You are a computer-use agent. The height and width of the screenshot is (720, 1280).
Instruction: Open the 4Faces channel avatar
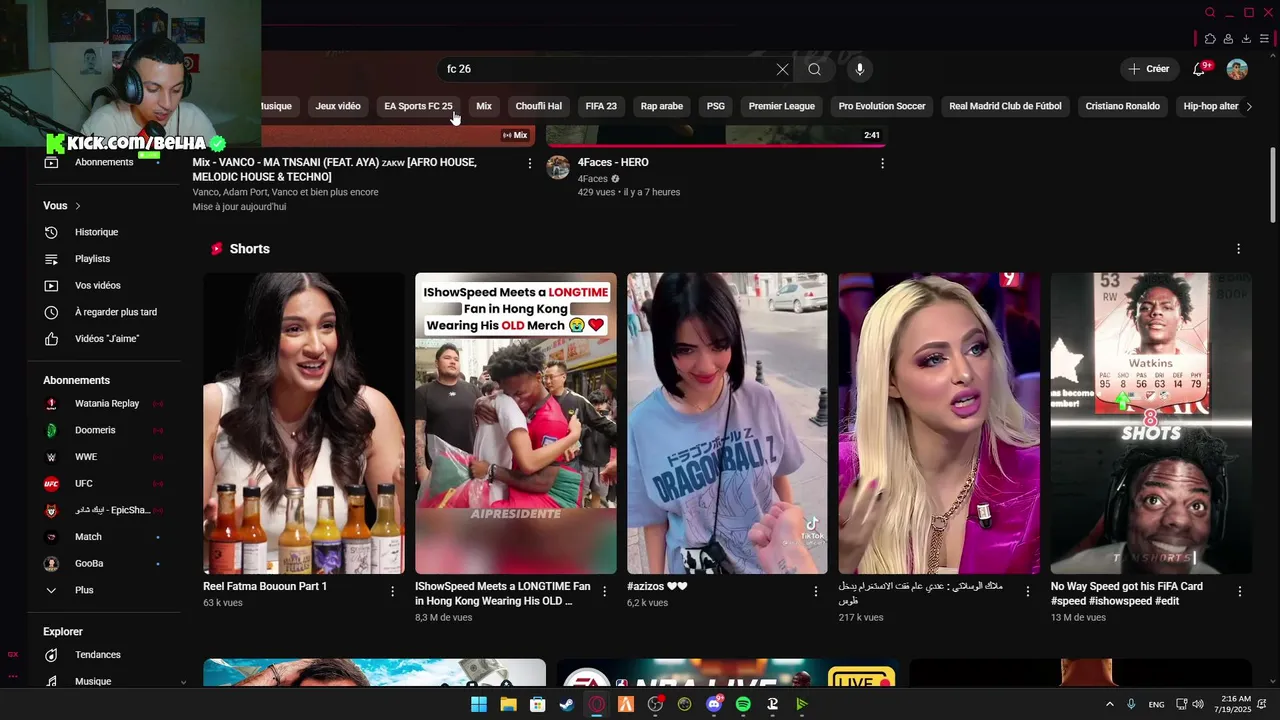(558, 167)
